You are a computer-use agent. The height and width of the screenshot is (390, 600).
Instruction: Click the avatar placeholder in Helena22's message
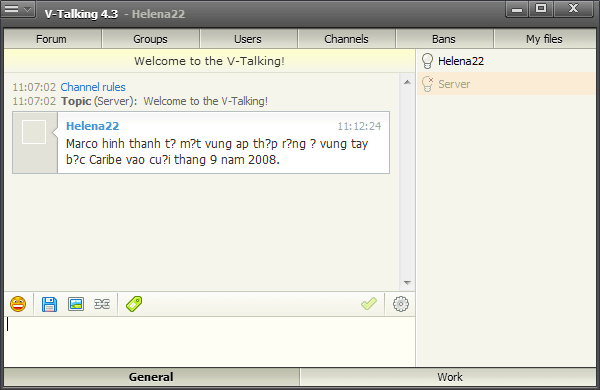pos(34,132)
